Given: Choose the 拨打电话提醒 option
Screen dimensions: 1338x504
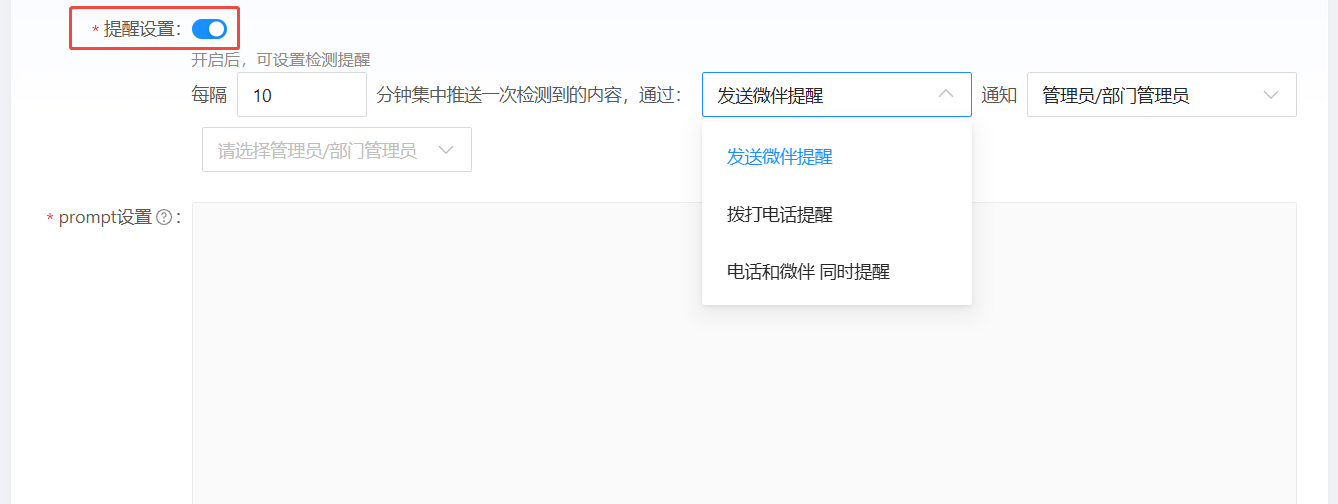Looking at the screenshot, I should 779,214.
